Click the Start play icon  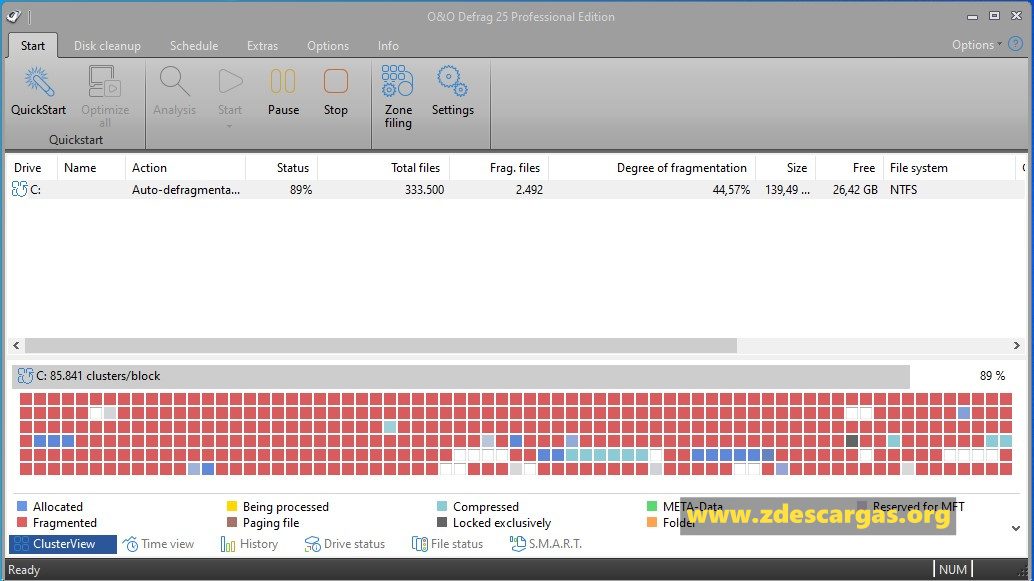(230, 82)
